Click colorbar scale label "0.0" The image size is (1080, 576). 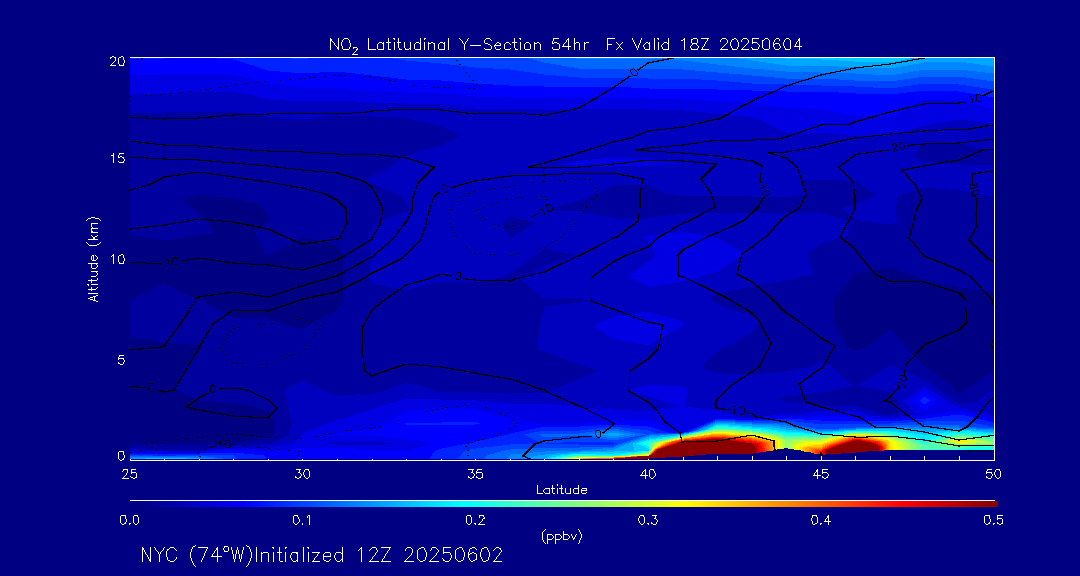[129, 521]
